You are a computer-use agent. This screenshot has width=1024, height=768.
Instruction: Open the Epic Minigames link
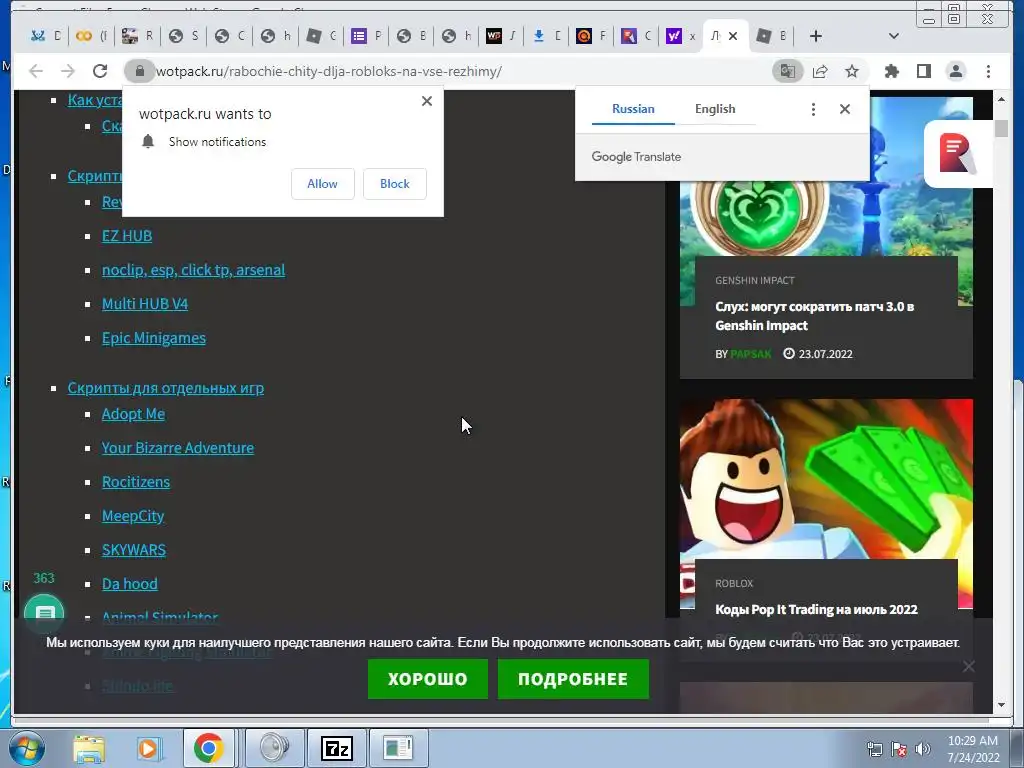click(x=153, y=338)
